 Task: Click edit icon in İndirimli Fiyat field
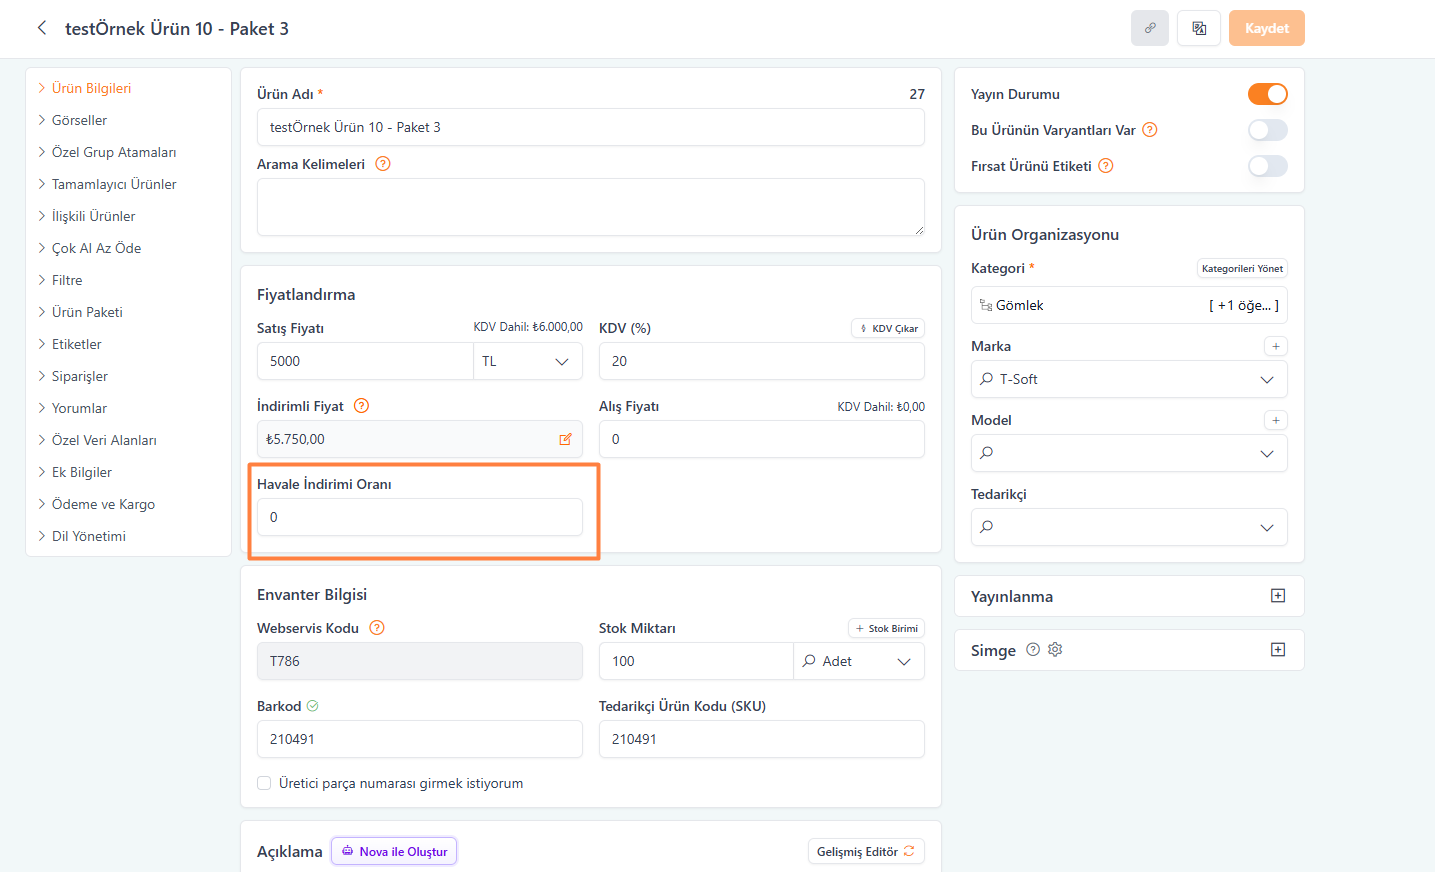tap(565, 439)
